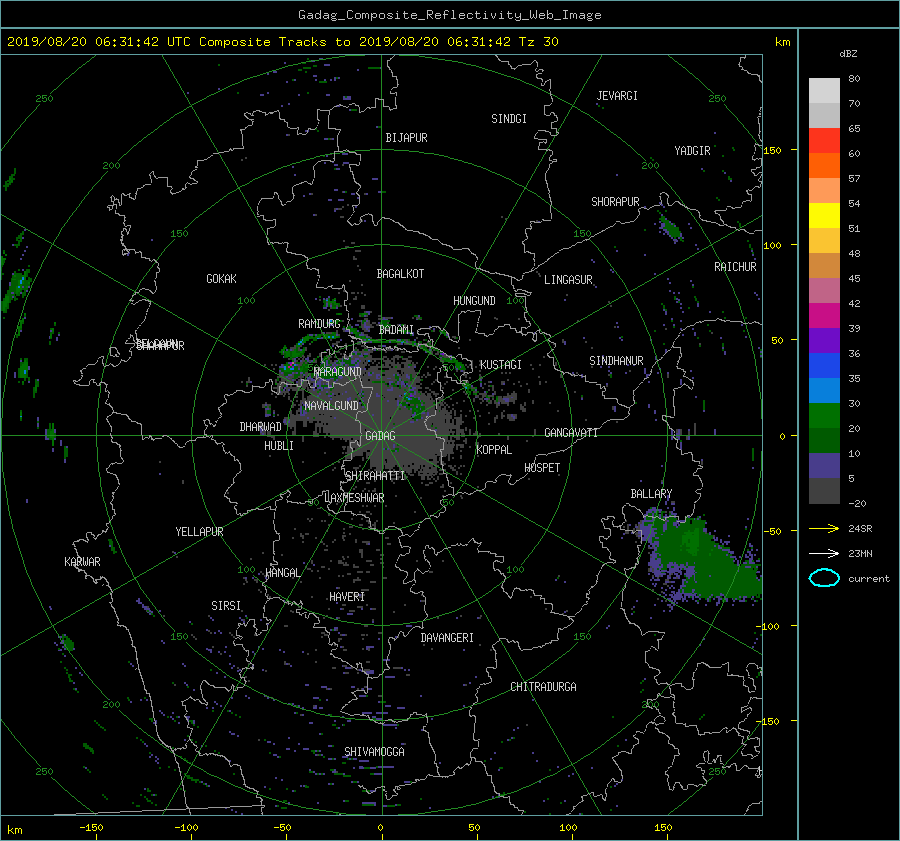Click the Gadag_Composite_Reflectivity_Web_Image title
The height and width of the screenshot is (841, 900).
tap(449, 15)
